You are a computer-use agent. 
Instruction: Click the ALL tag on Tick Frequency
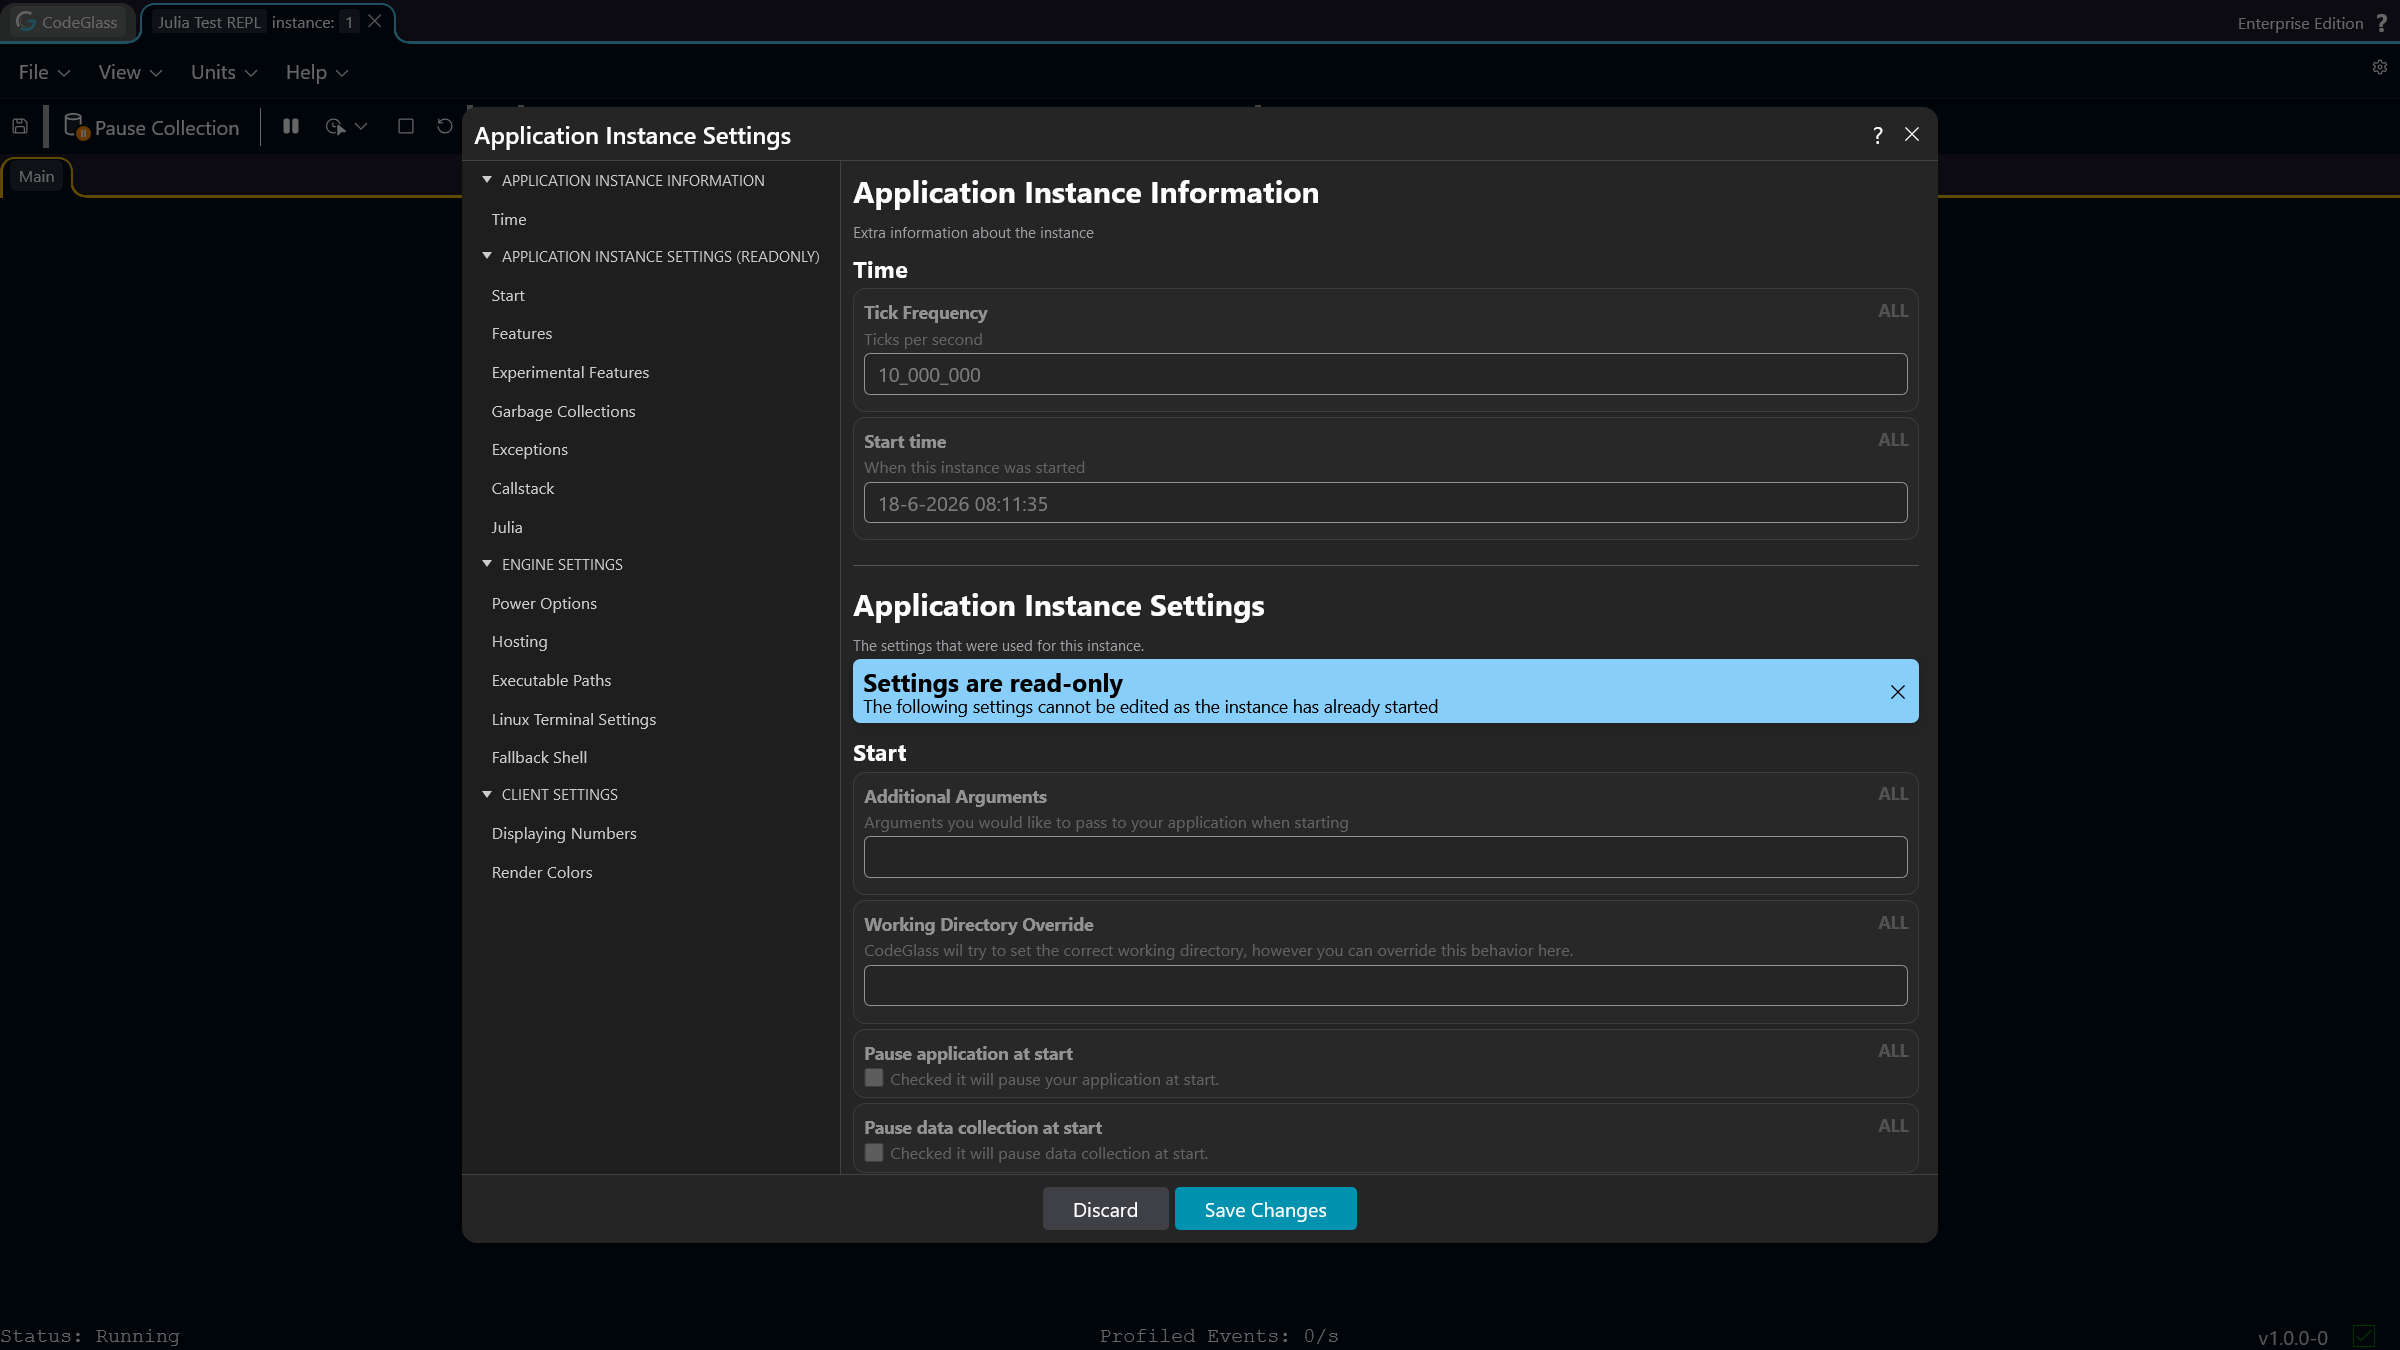(x=1892, y=311)
